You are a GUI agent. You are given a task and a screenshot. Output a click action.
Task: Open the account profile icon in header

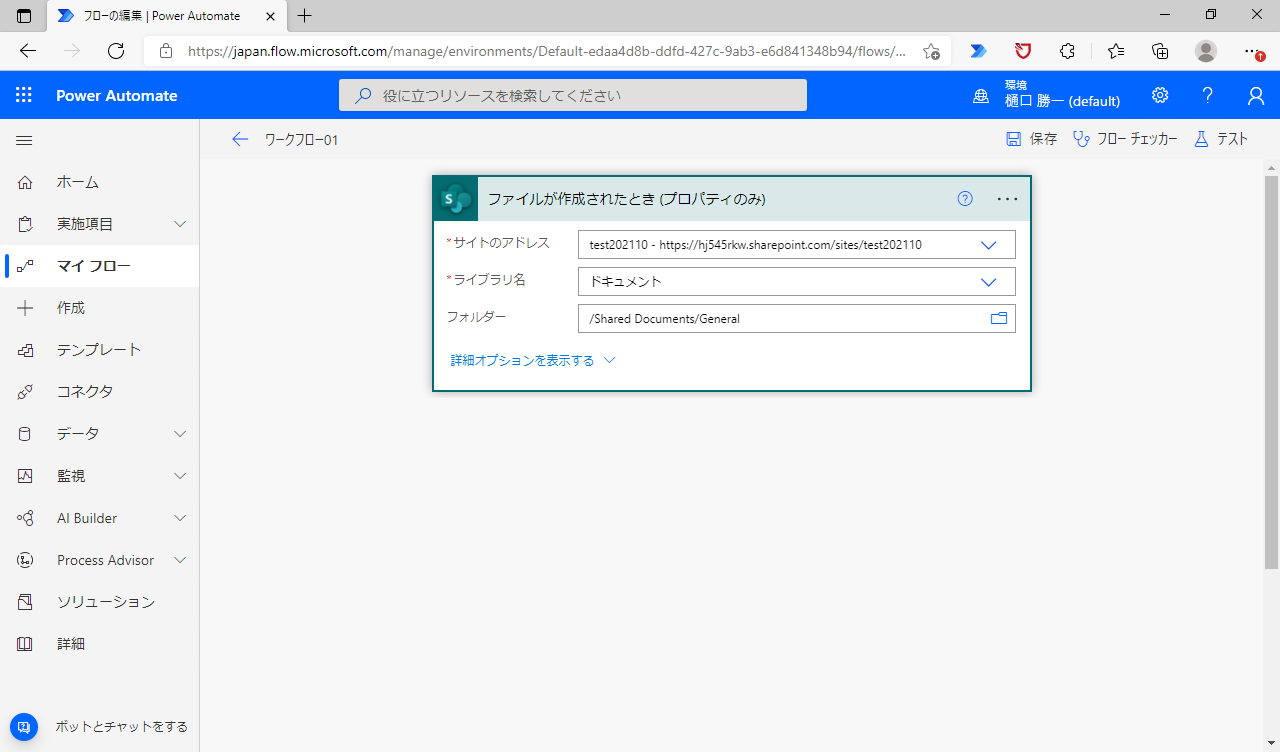[x=1256, y=95]
